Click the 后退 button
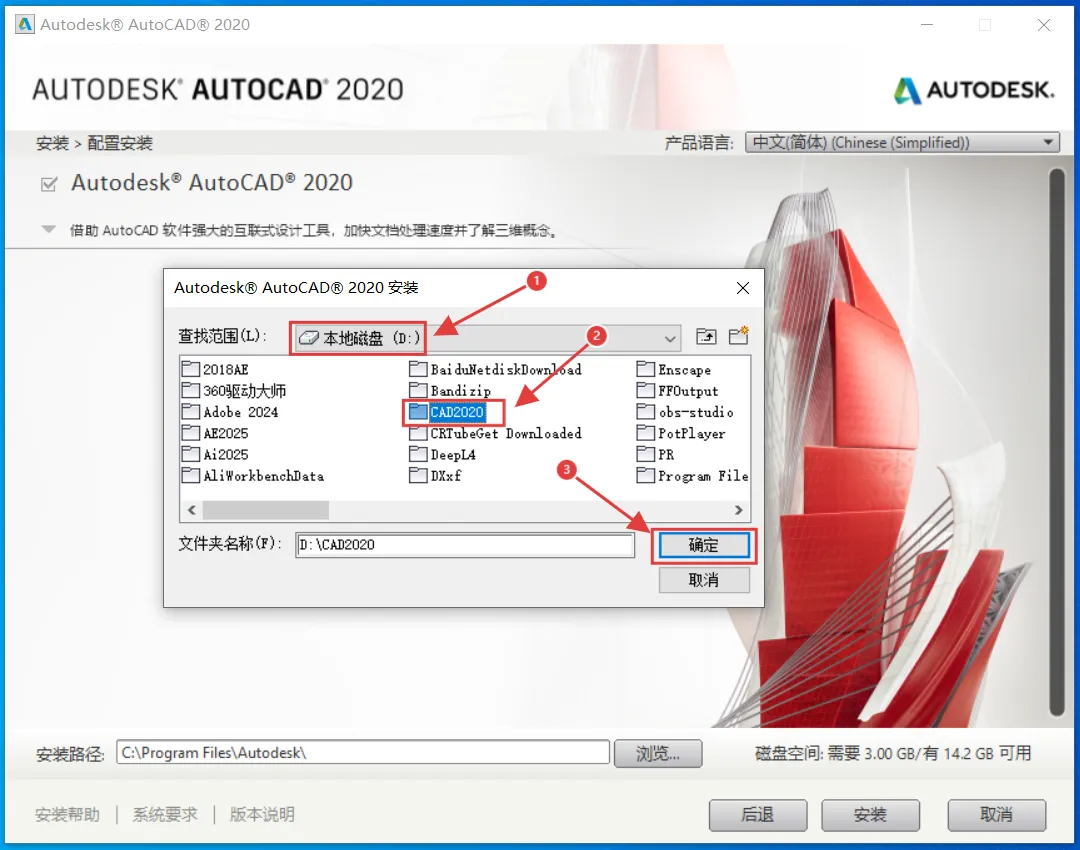 [x=758, y=815]
